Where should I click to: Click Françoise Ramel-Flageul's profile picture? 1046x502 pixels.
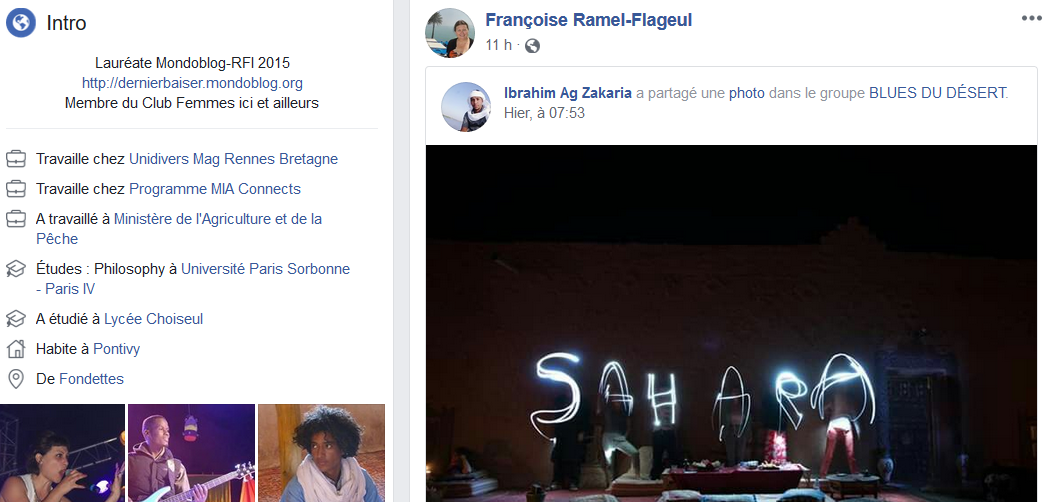(450, 33)
